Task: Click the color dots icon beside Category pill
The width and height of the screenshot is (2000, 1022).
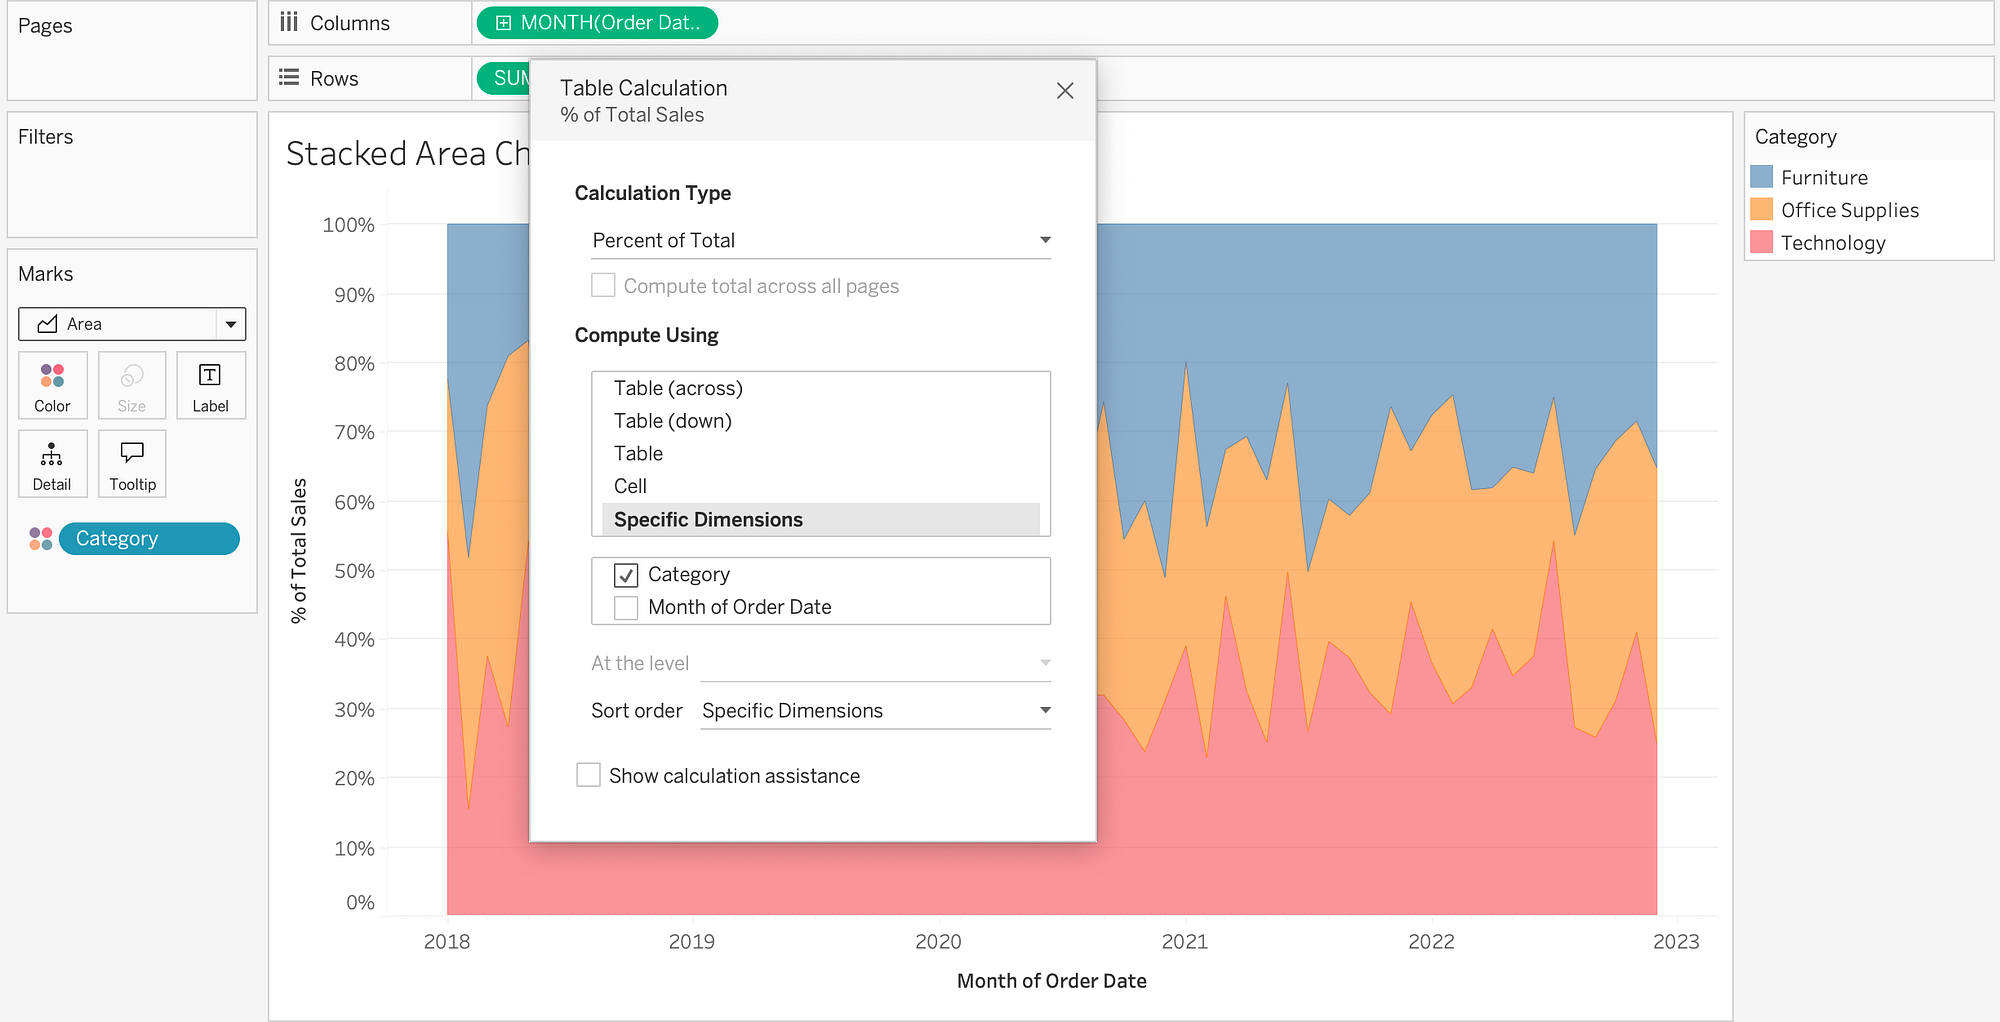Action: point(41,539)
